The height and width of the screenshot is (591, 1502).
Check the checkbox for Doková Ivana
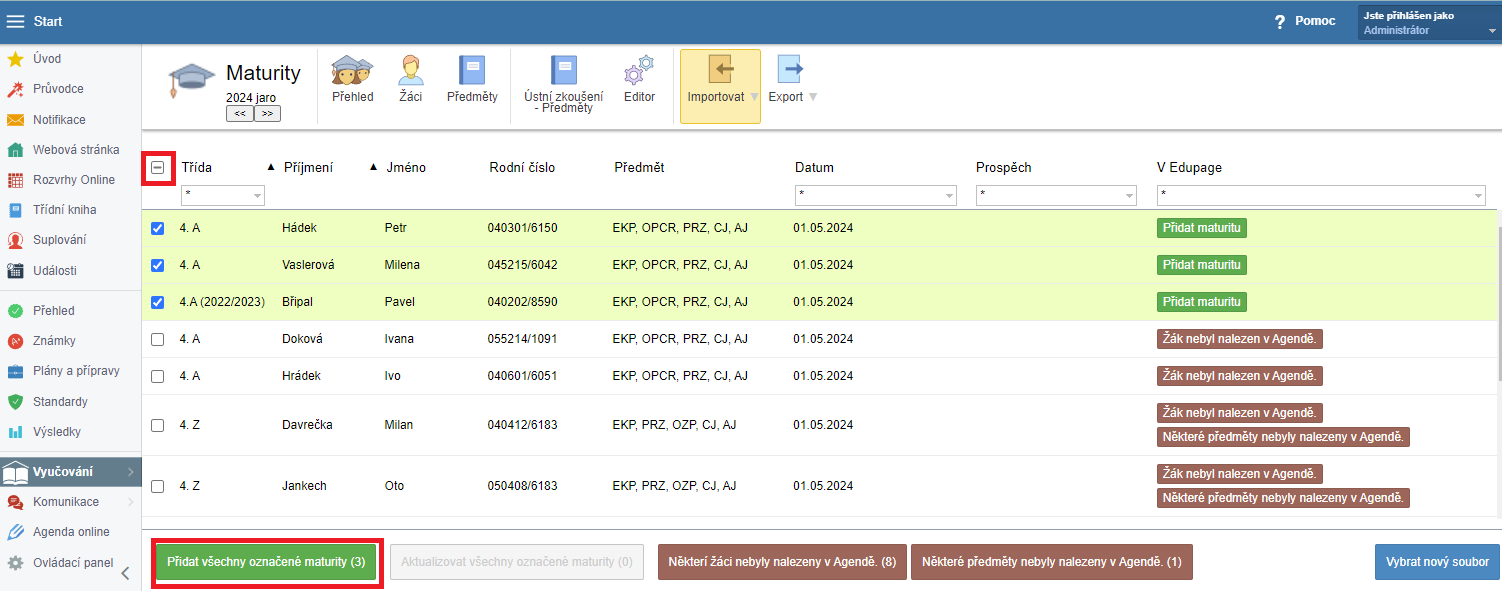point(157,339)
